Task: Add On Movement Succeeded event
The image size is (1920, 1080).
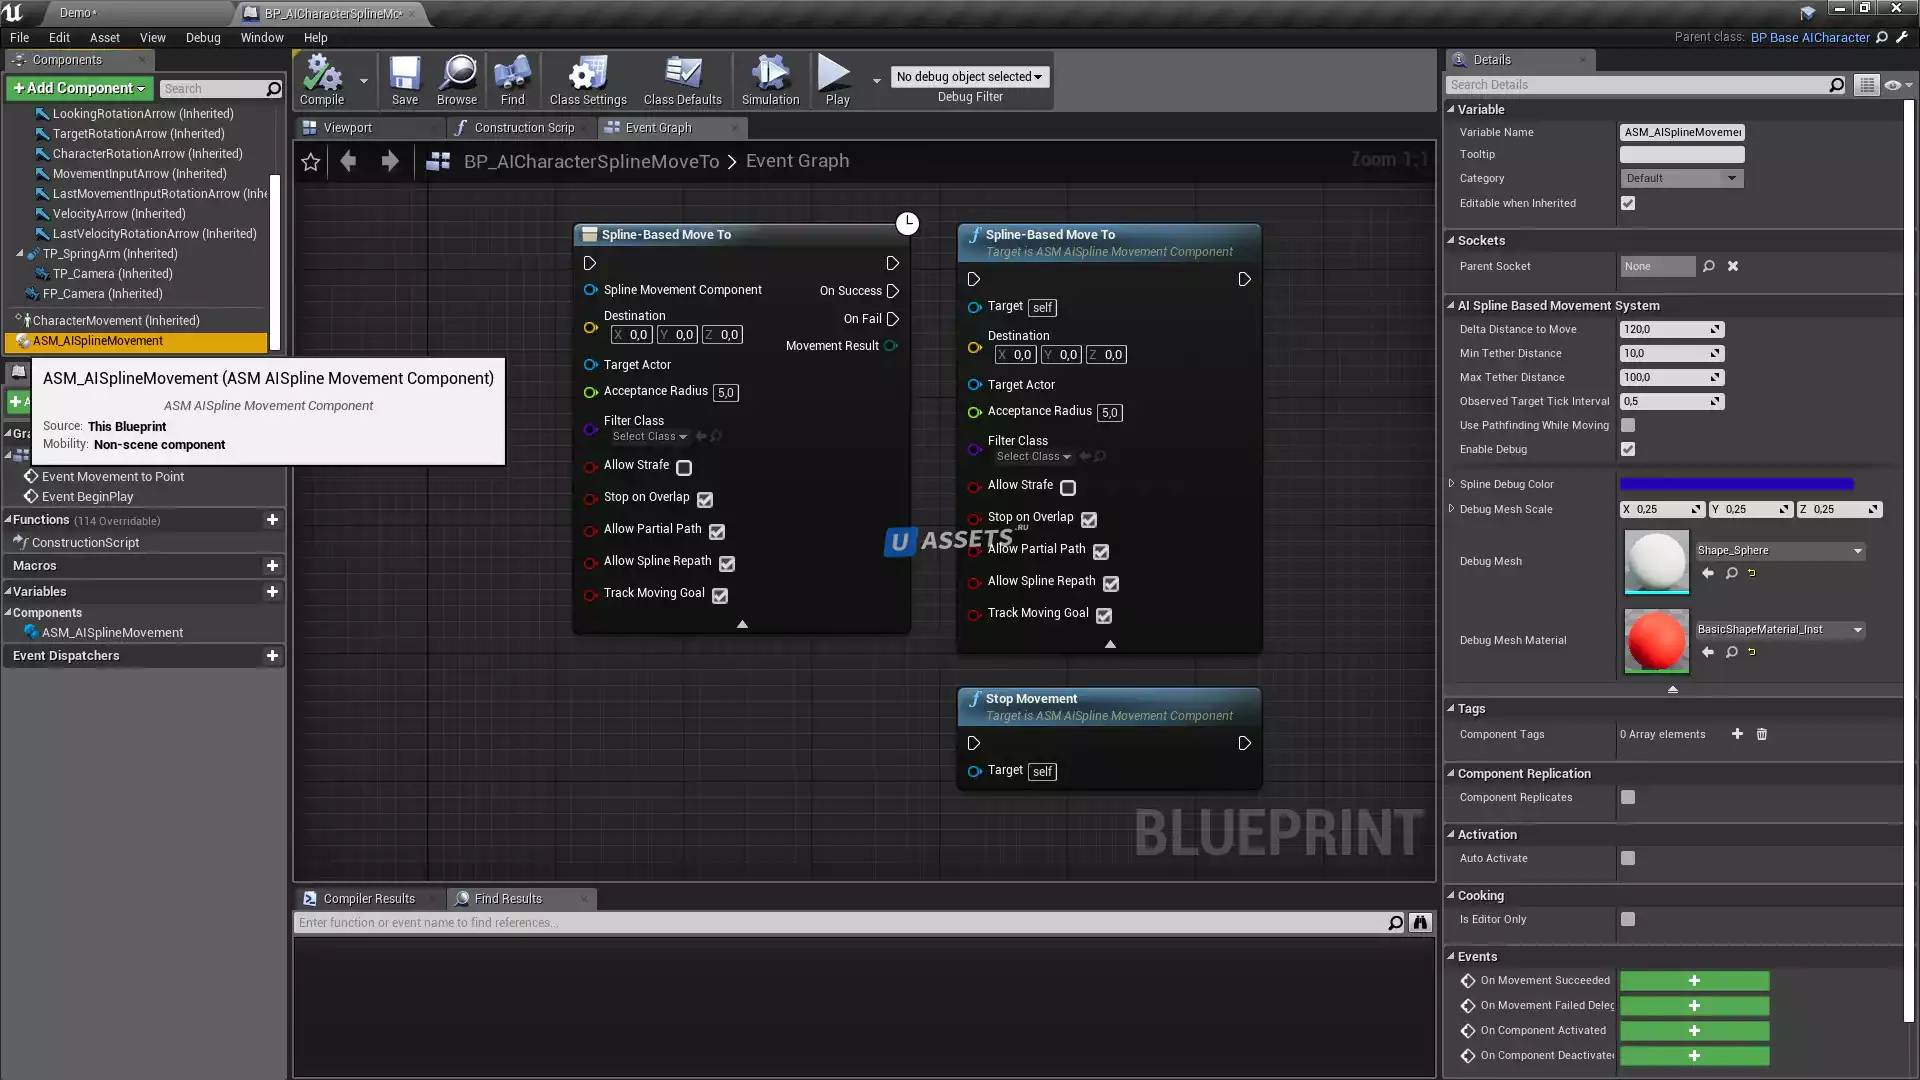Action: coord(1693,981)
